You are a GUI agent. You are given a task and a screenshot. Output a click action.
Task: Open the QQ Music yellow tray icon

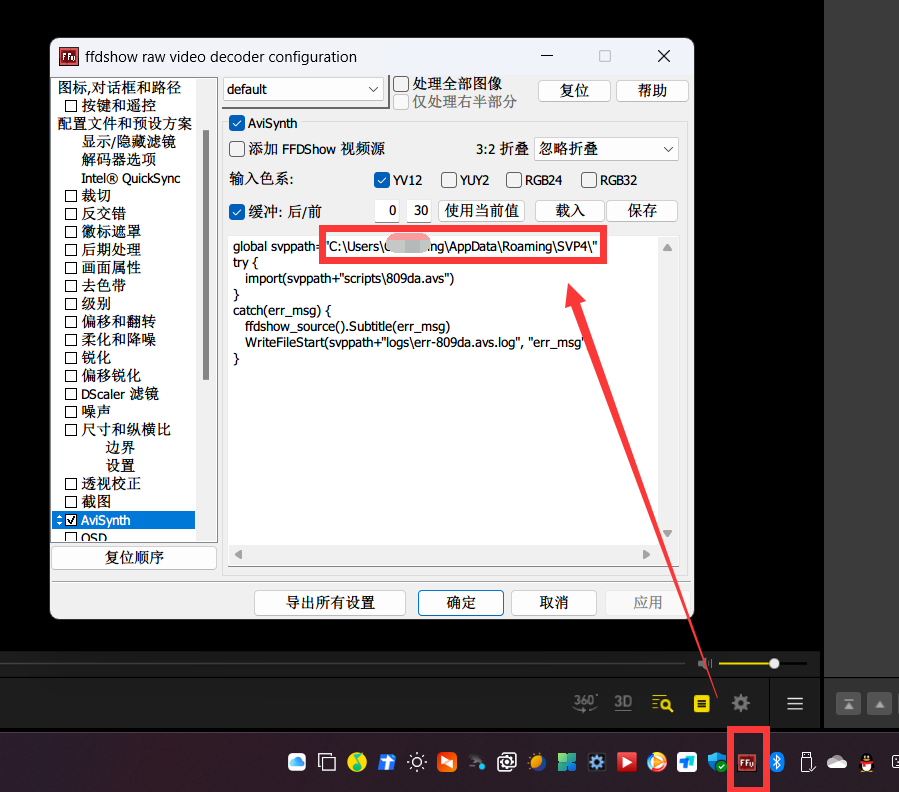pyautogui.click(x=357, y=762)
